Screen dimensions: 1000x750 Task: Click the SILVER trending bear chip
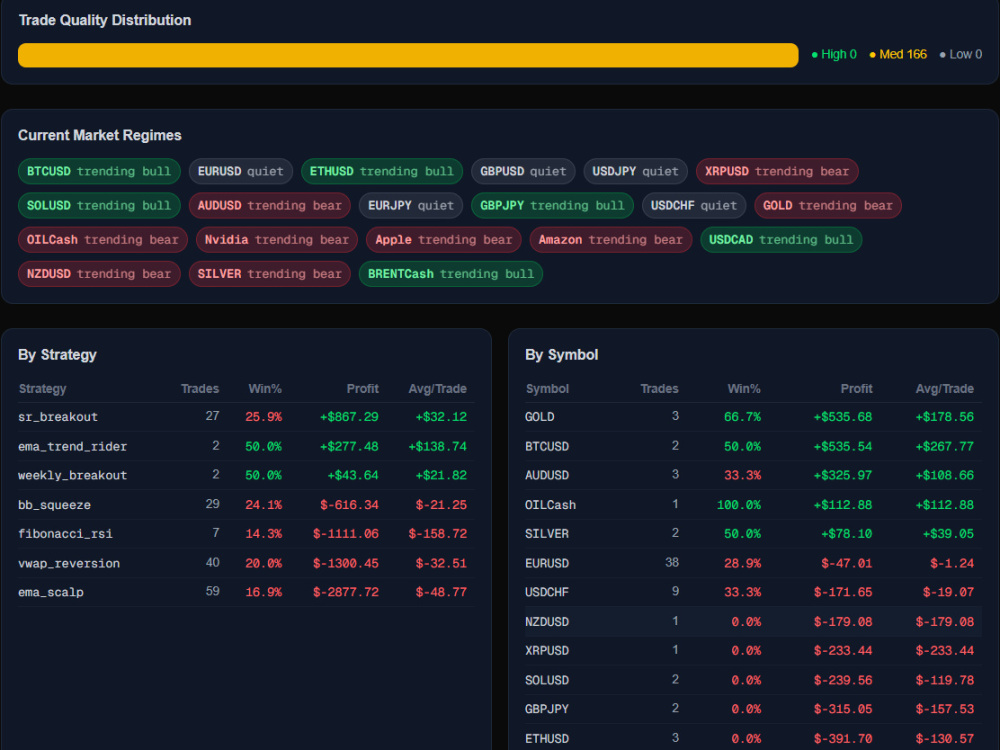[x=269, y=274]
